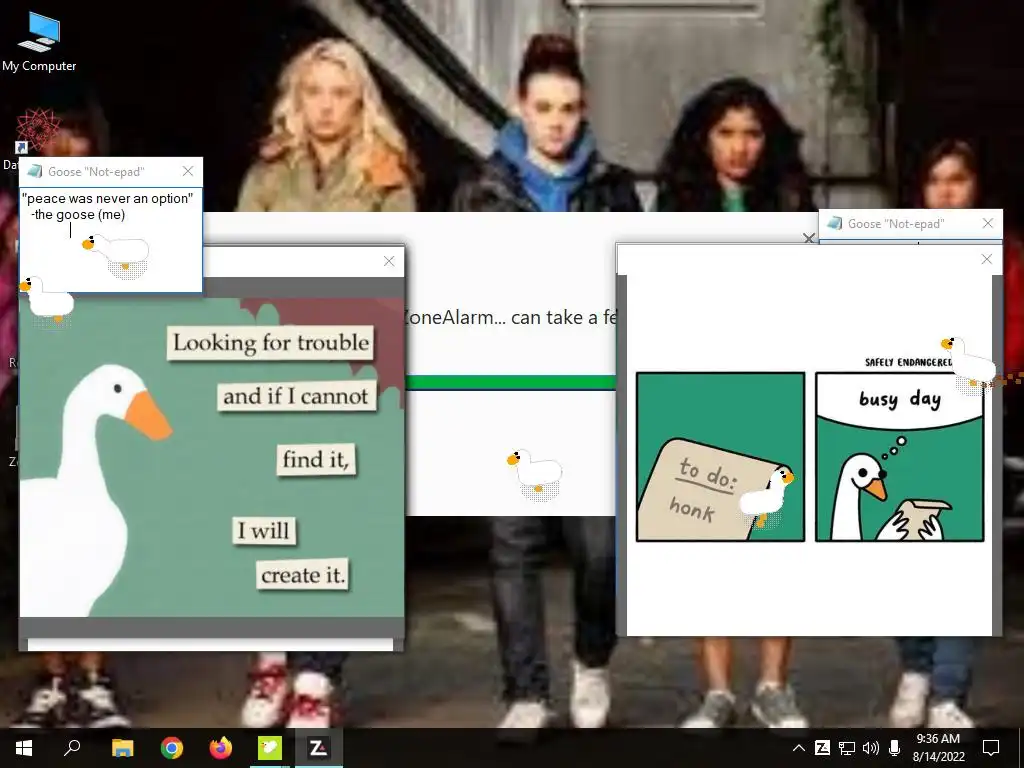Open the My Computer desktop icon

click(x=39, y=40)
